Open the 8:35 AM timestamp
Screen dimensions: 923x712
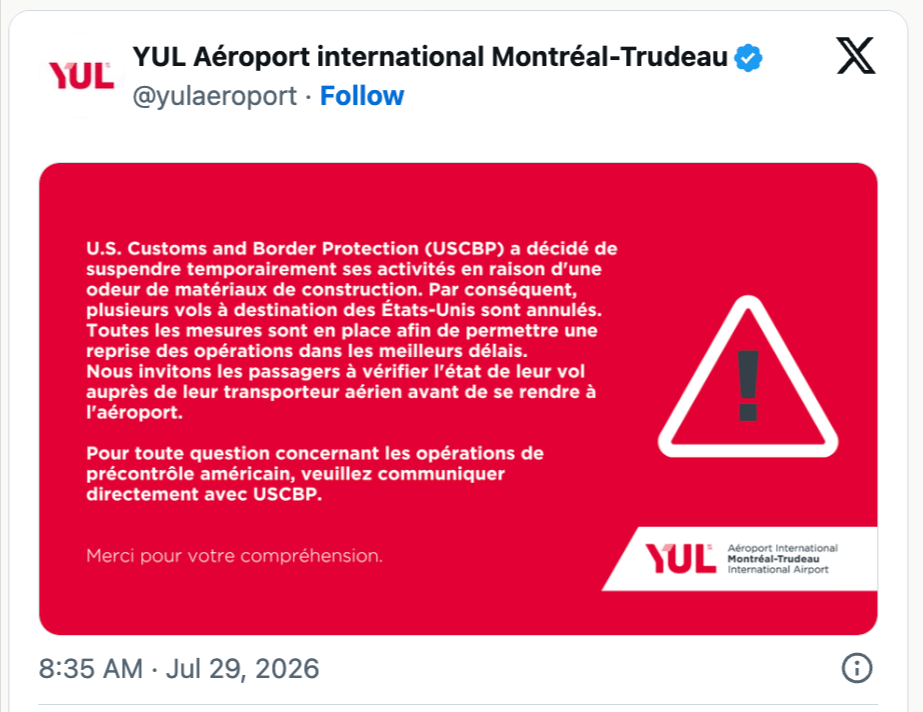click(x=91, y=668)
